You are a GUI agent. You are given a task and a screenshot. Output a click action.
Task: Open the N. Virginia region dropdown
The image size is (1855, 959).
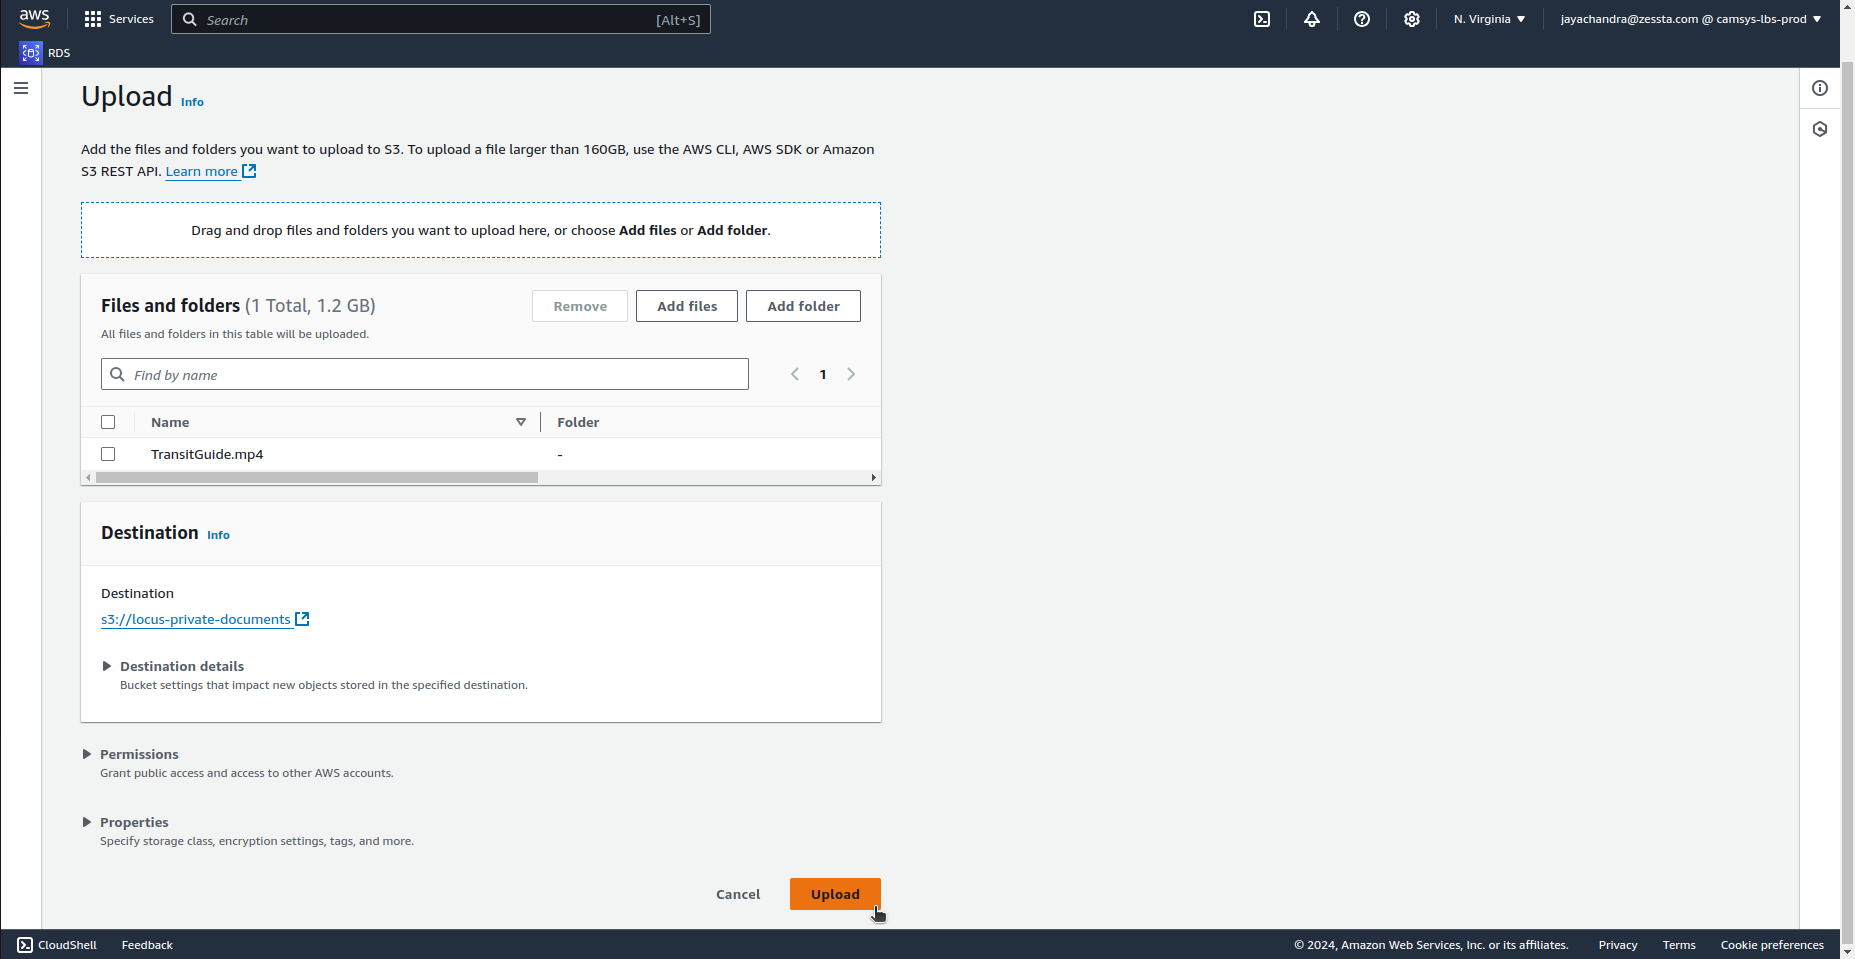point(1489,19)
